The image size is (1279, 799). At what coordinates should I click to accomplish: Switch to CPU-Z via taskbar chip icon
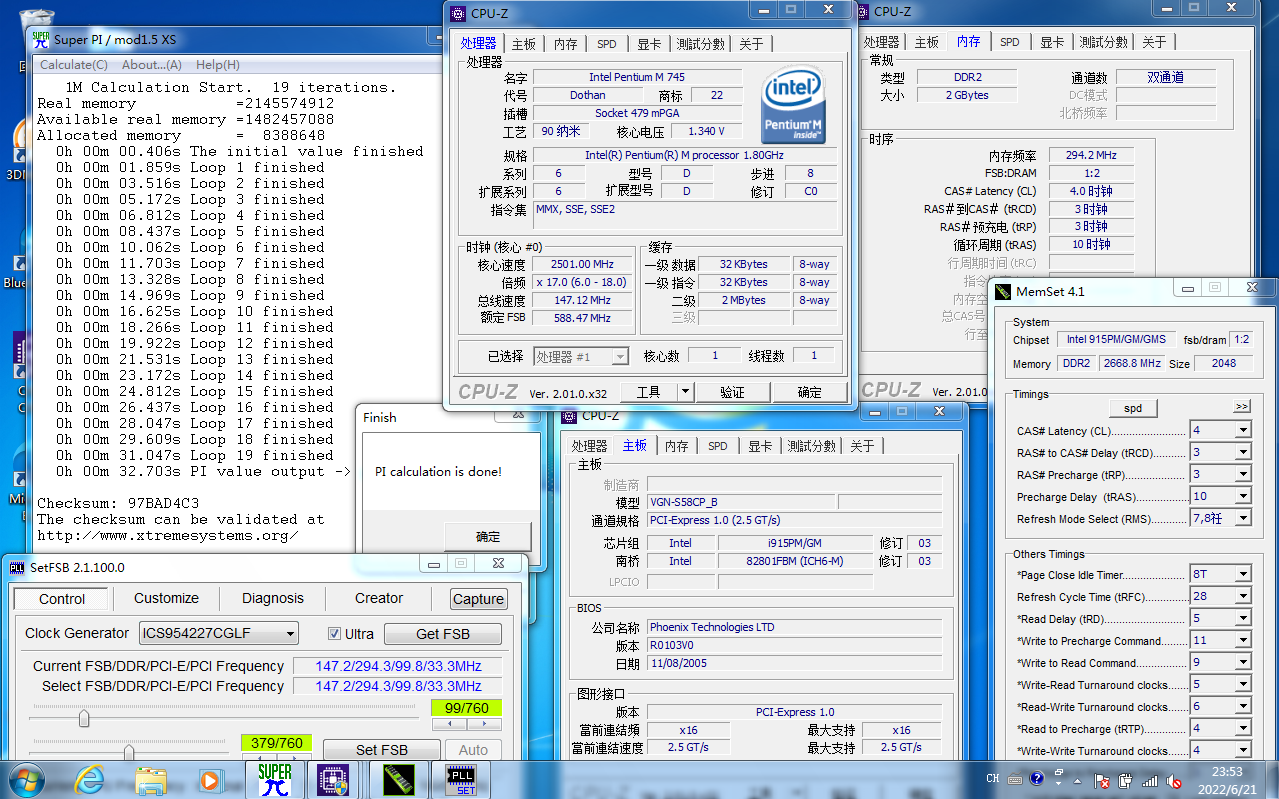[x=331, y=780]
